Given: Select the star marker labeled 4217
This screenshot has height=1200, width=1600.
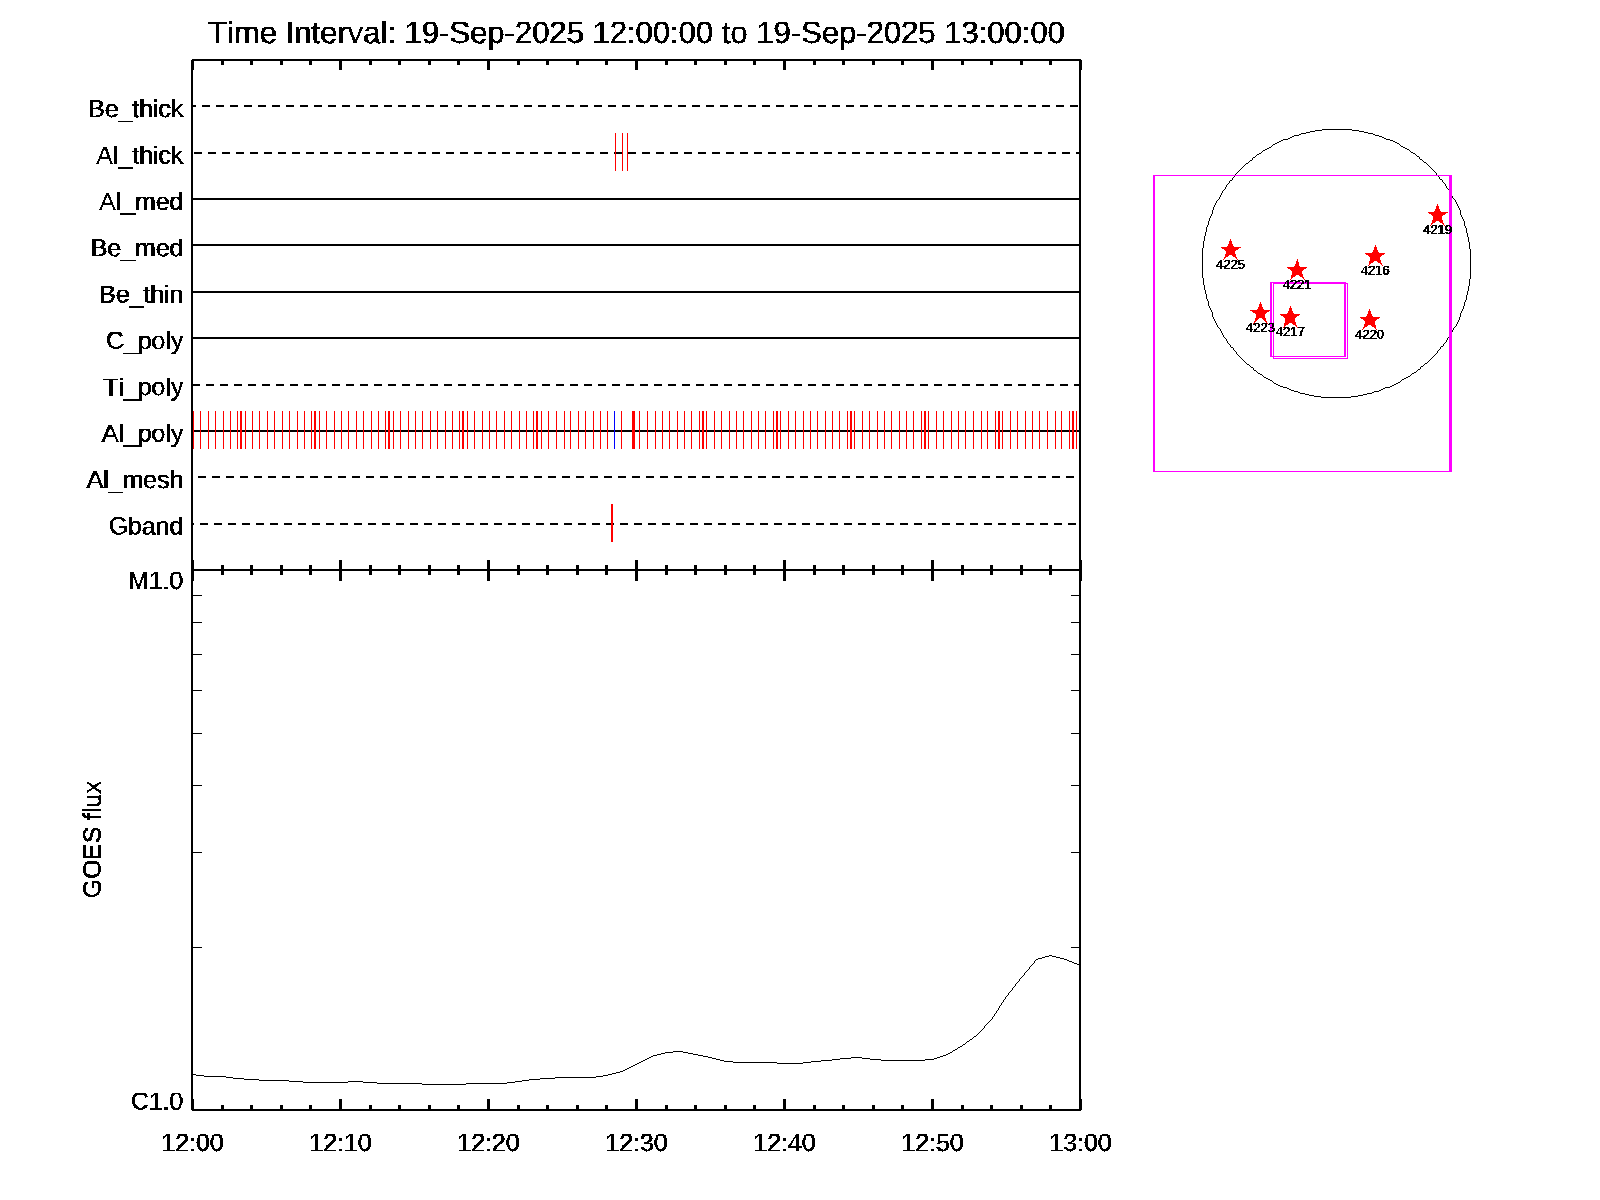Looking at the screenshot, I should [1290, 317].
